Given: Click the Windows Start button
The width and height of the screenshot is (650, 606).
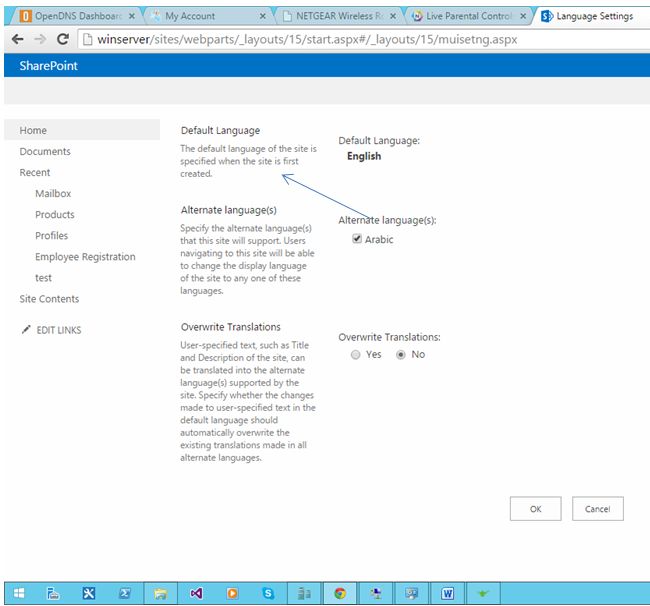Looking at the screenshot, I should 19,593.
